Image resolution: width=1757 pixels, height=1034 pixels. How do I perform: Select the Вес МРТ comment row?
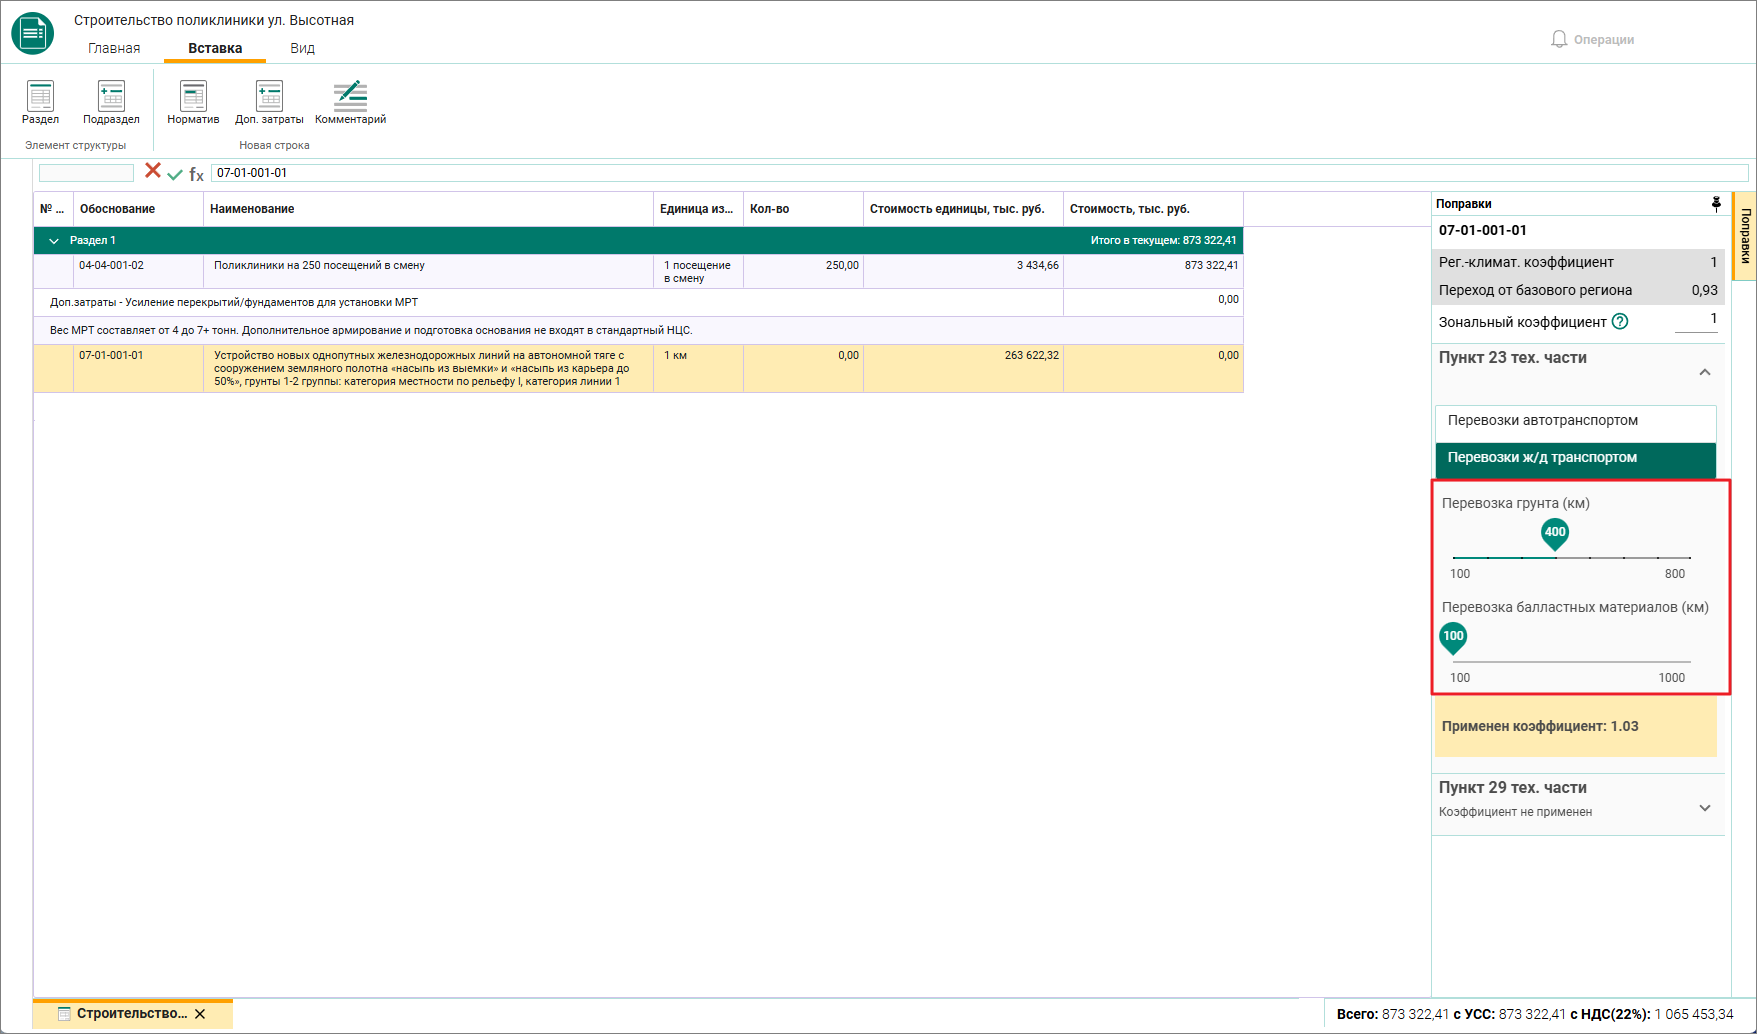[638, 330]
